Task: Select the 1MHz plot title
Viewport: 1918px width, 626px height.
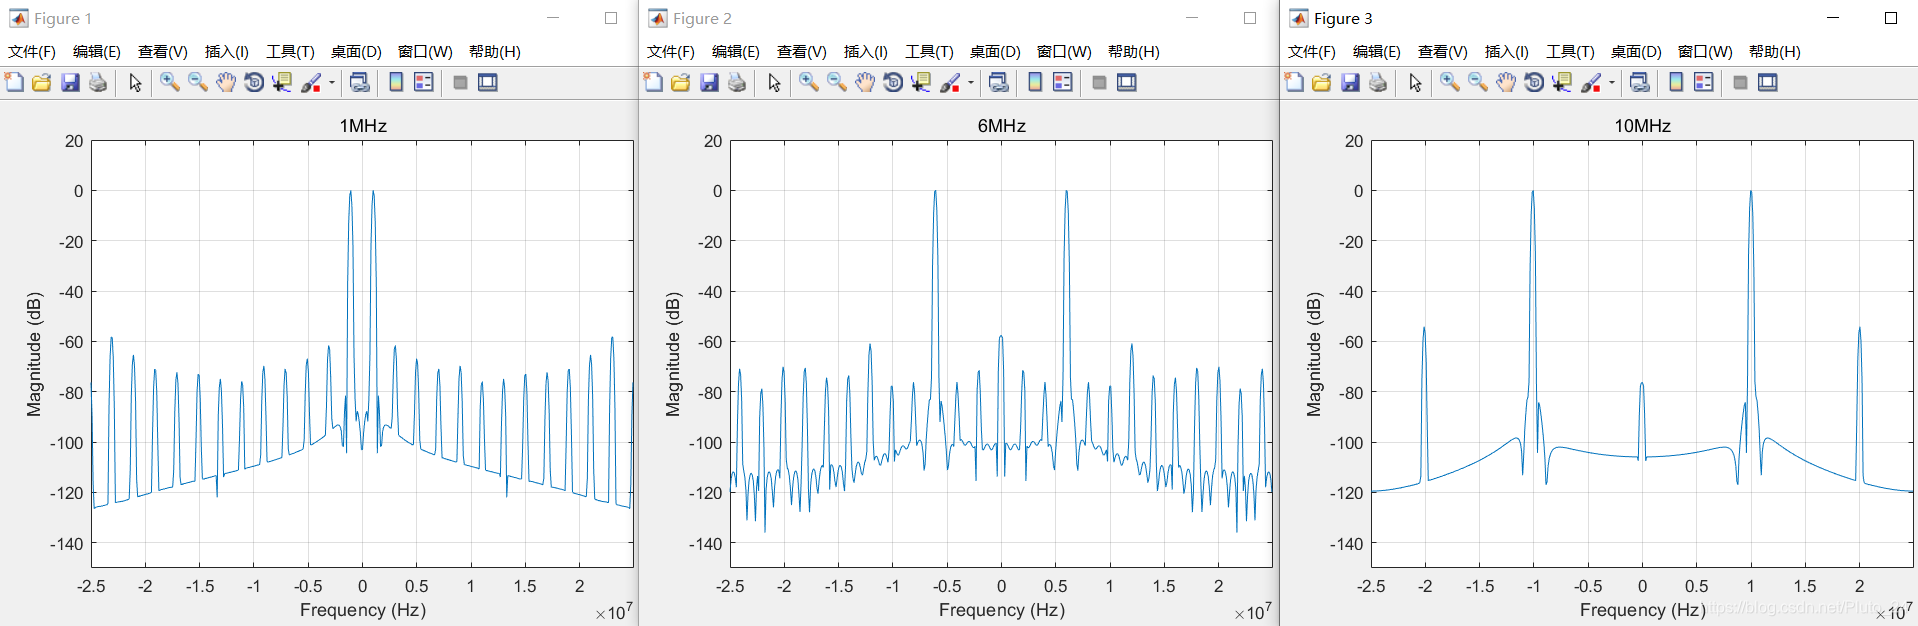Action: 363,126
